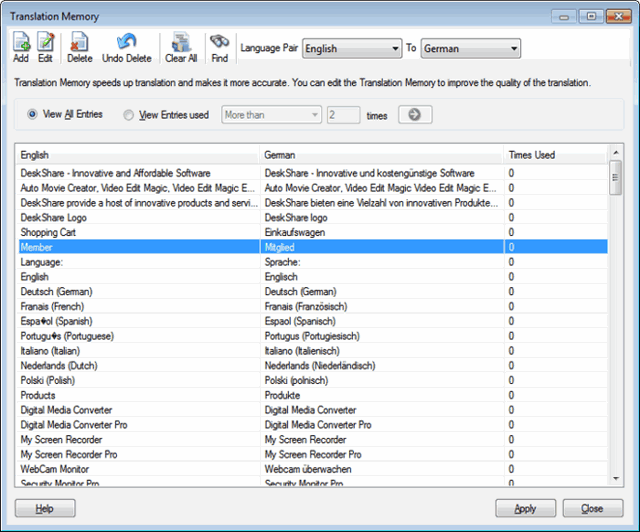The height and width of the screenshot is (532, 640).
Task: Click the 'Einkaufswagen' German translation
Action: pos(295,232)
